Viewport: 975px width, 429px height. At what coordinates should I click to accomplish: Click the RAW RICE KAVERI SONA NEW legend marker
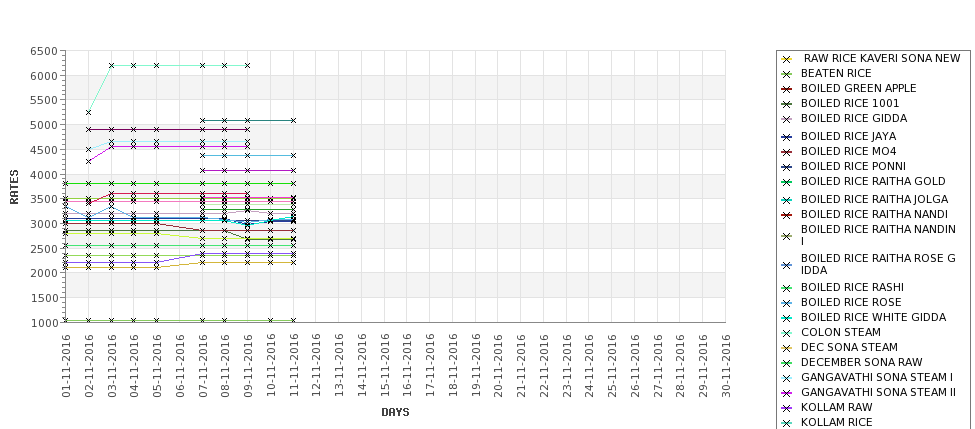[787, 59]
